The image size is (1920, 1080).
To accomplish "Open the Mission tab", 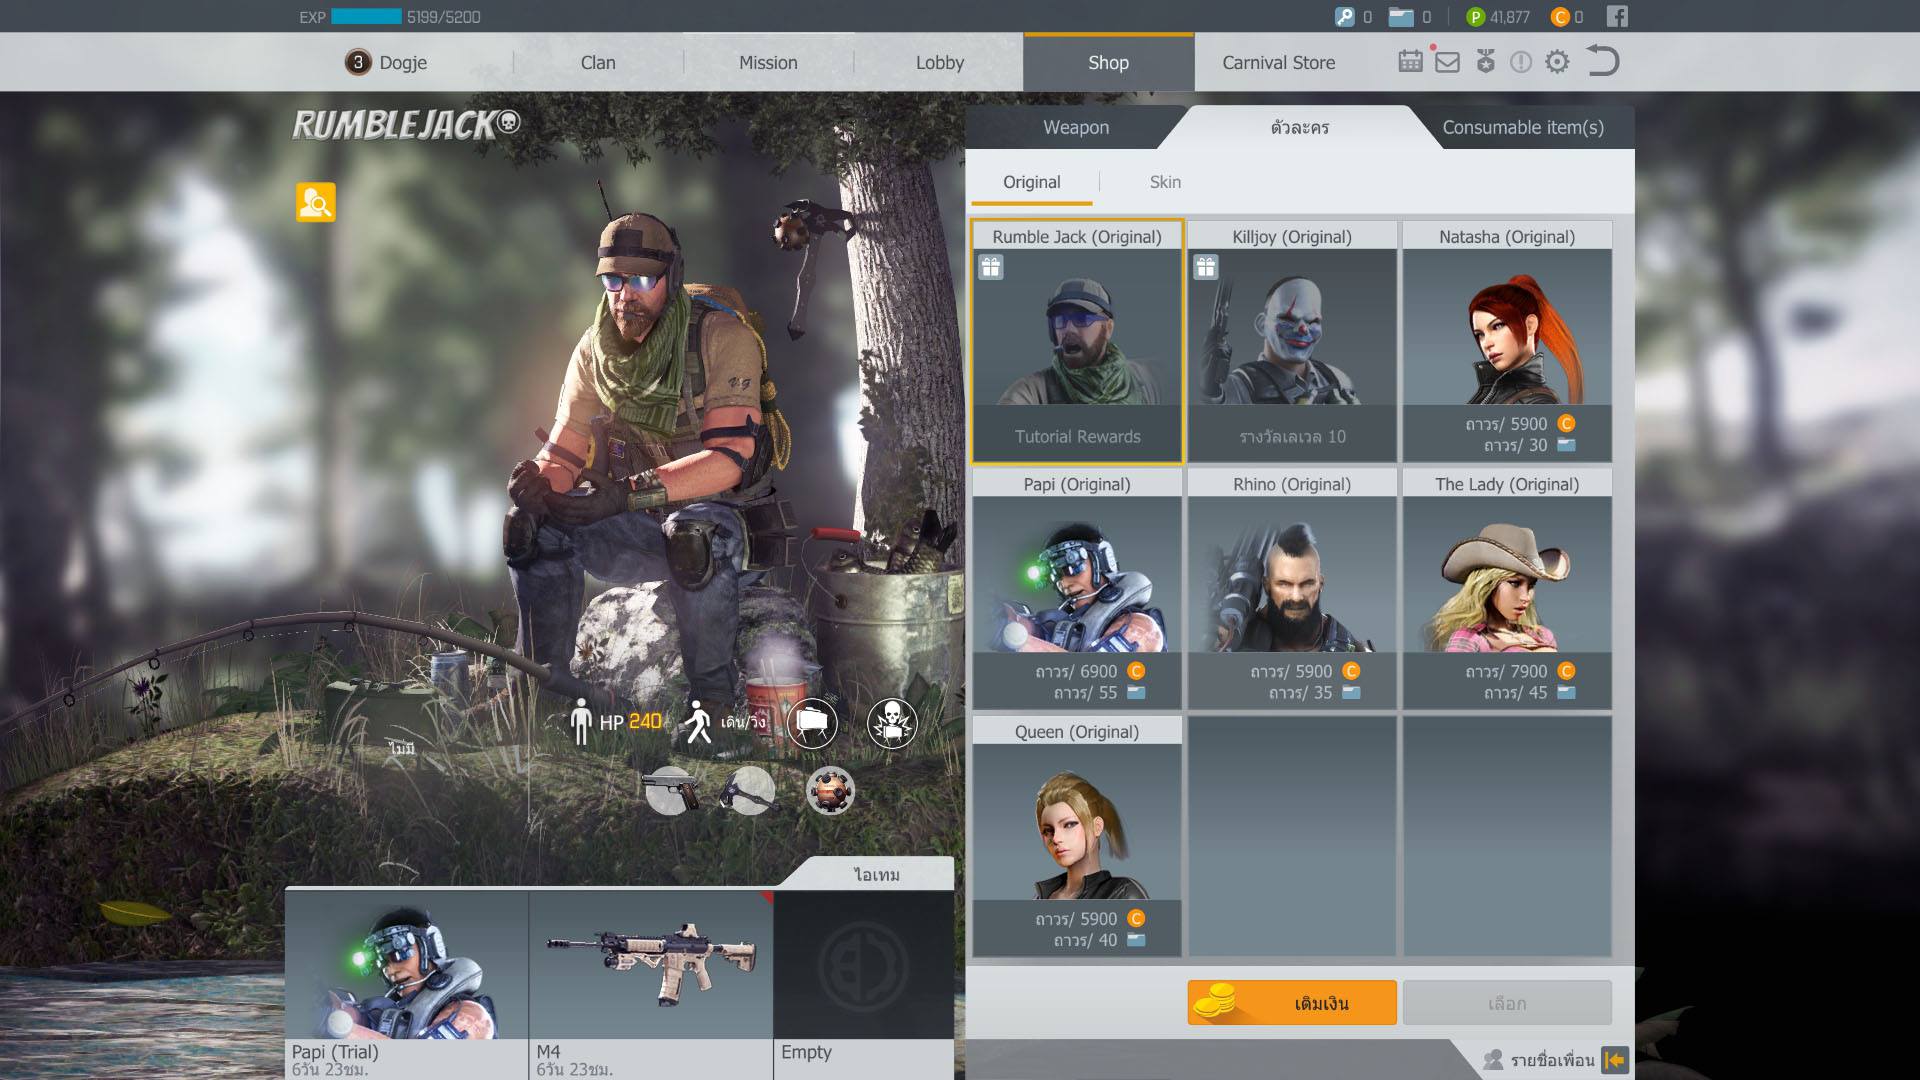I will 768,62.
